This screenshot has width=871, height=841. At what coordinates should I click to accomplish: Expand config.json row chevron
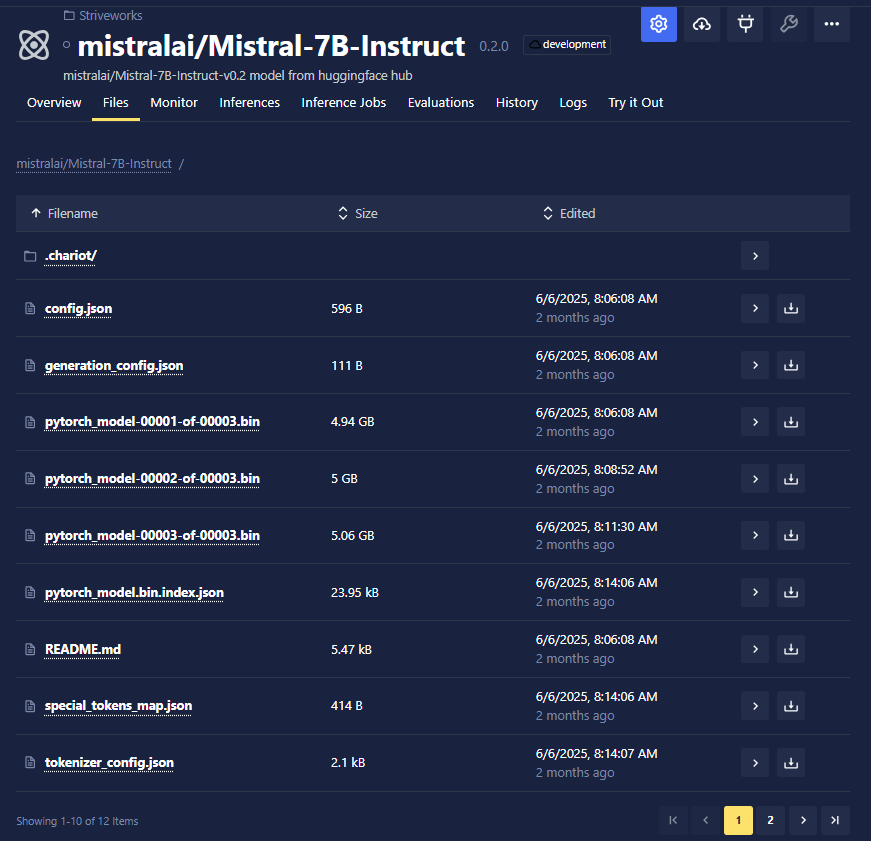[x=755, y=308]
